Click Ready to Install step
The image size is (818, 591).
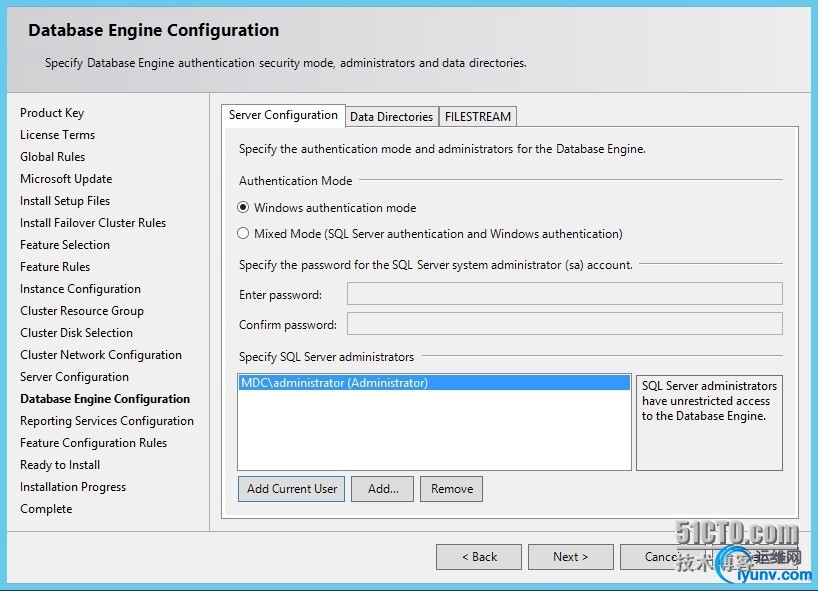click(x=60, y=465)
